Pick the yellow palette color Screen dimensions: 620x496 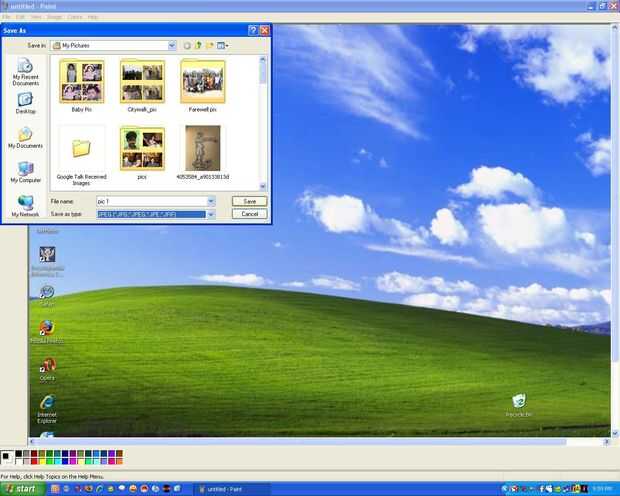42,461
